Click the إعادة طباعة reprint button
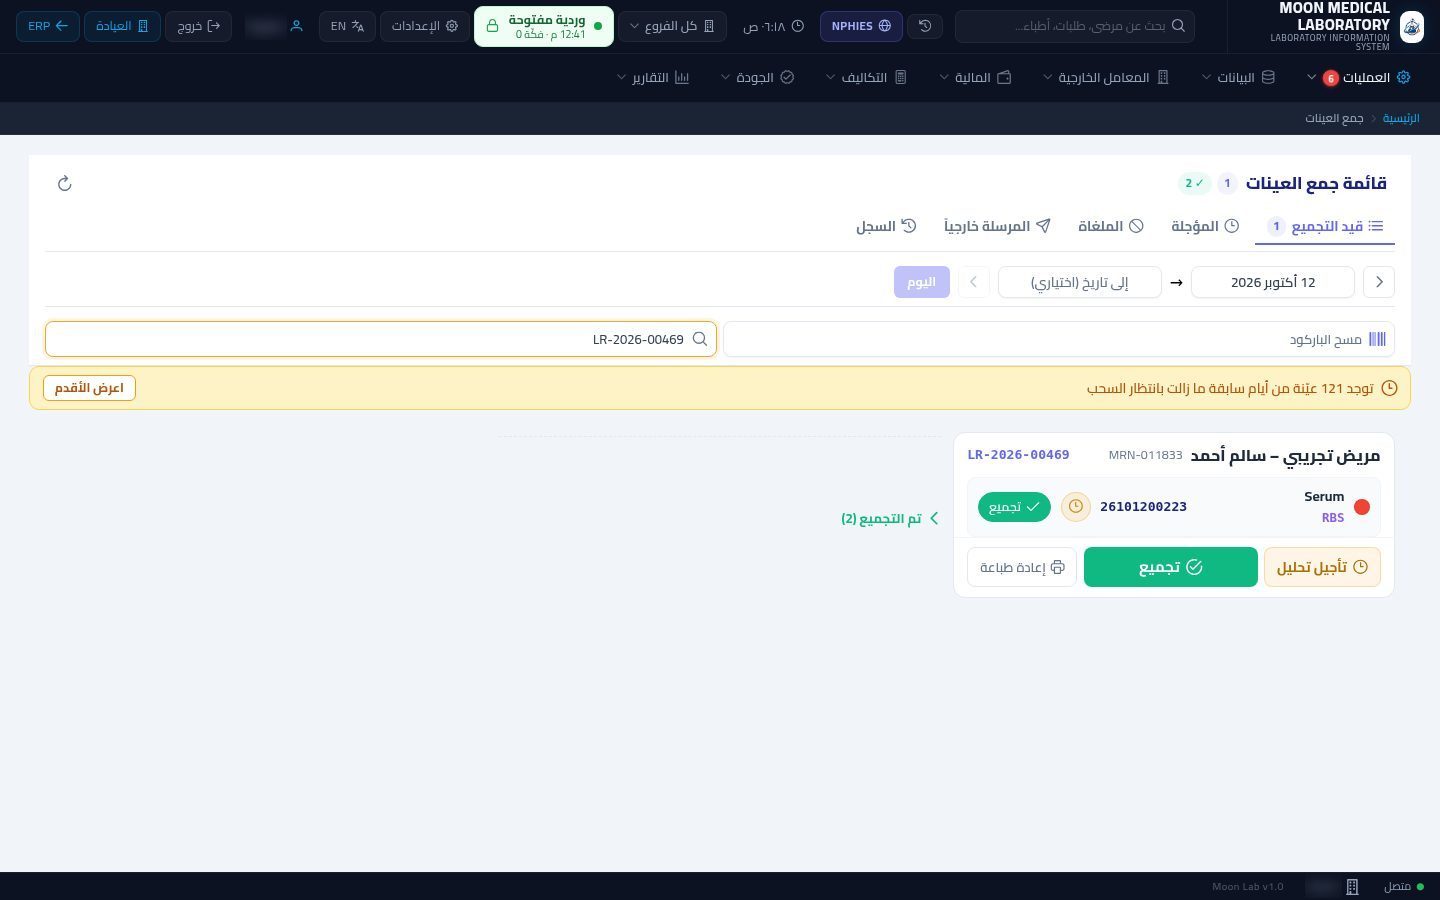 [x=1022, y=567]
